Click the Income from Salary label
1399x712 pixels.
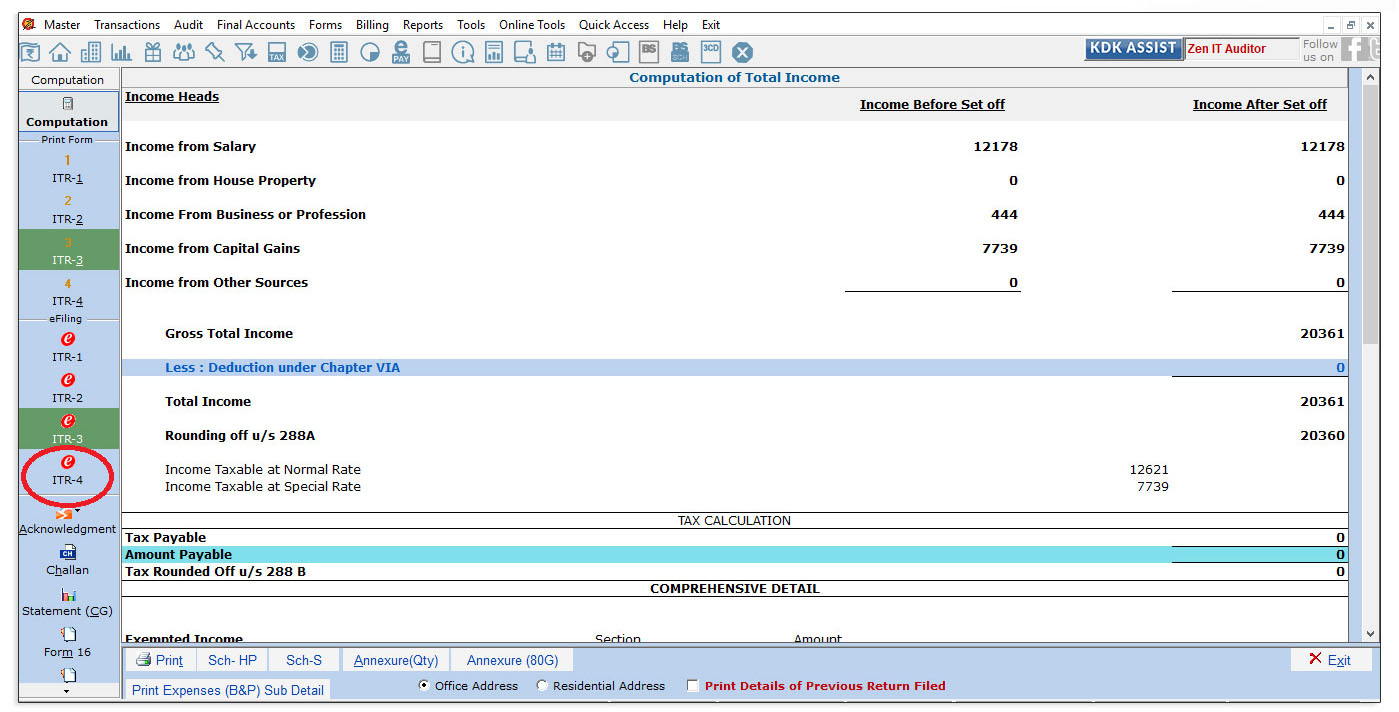pos(190,147)
